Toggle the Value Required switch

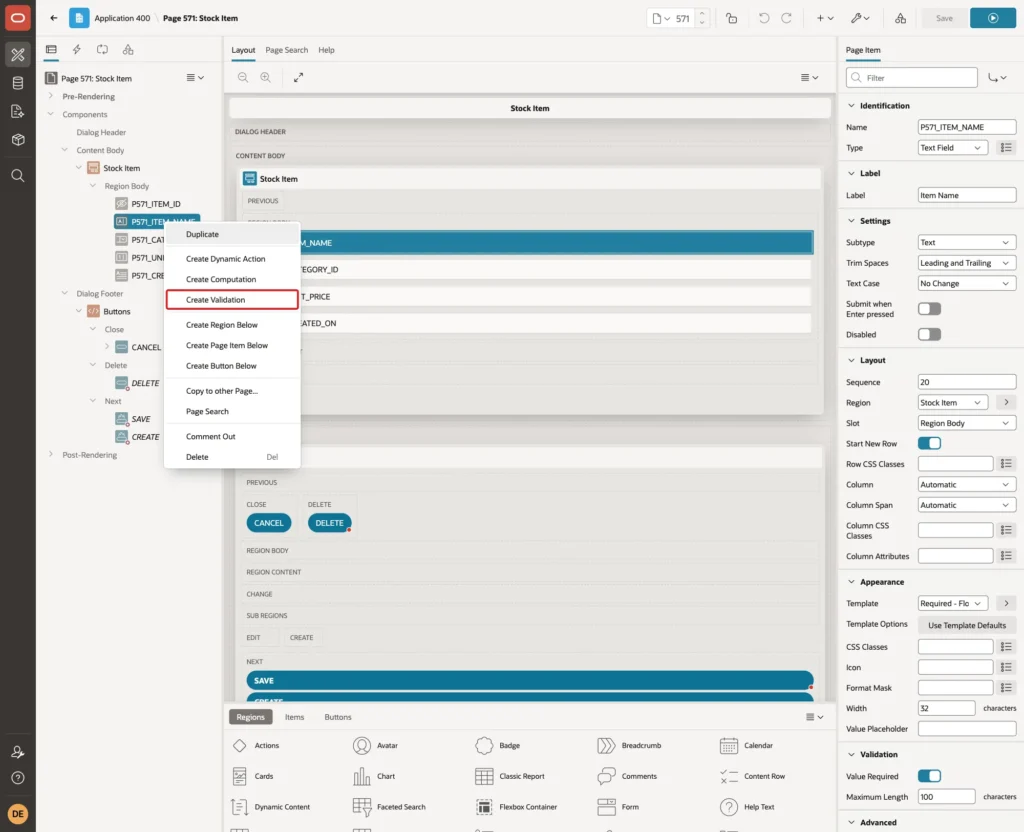[x=929, y=776]
